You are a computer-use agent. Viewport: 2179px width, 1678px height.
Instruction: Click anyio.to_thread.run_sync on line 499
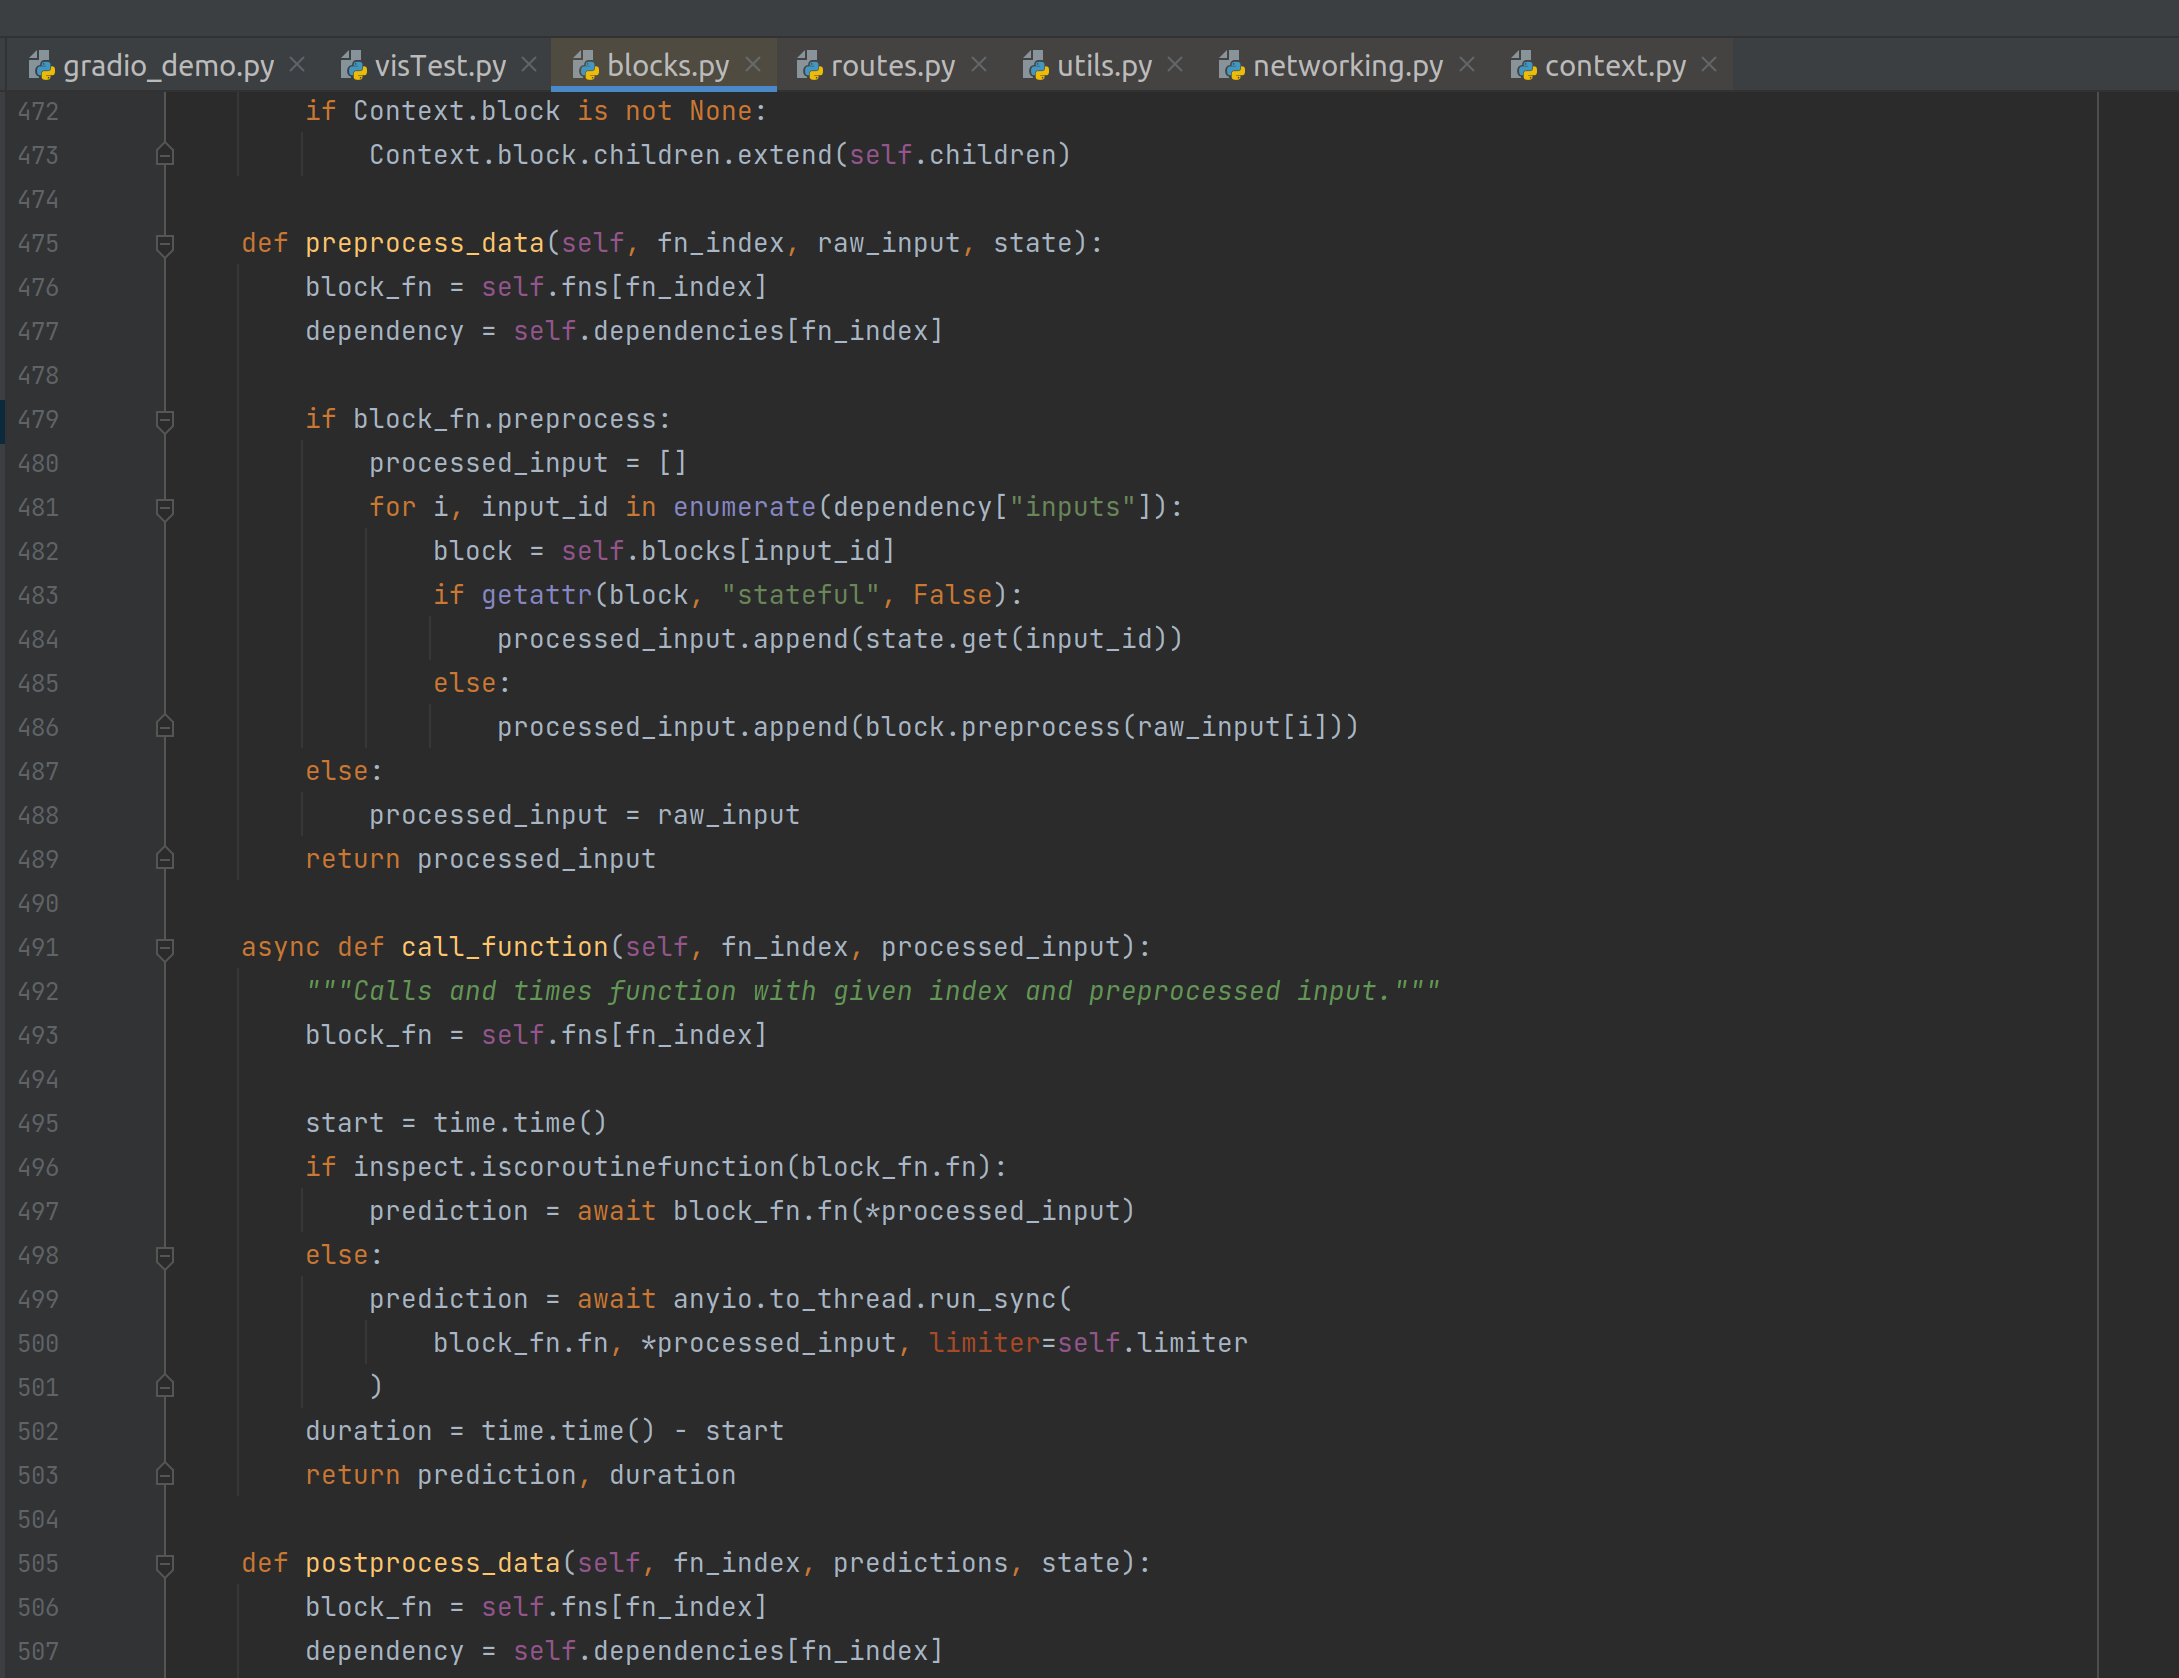click(864, 1300)
